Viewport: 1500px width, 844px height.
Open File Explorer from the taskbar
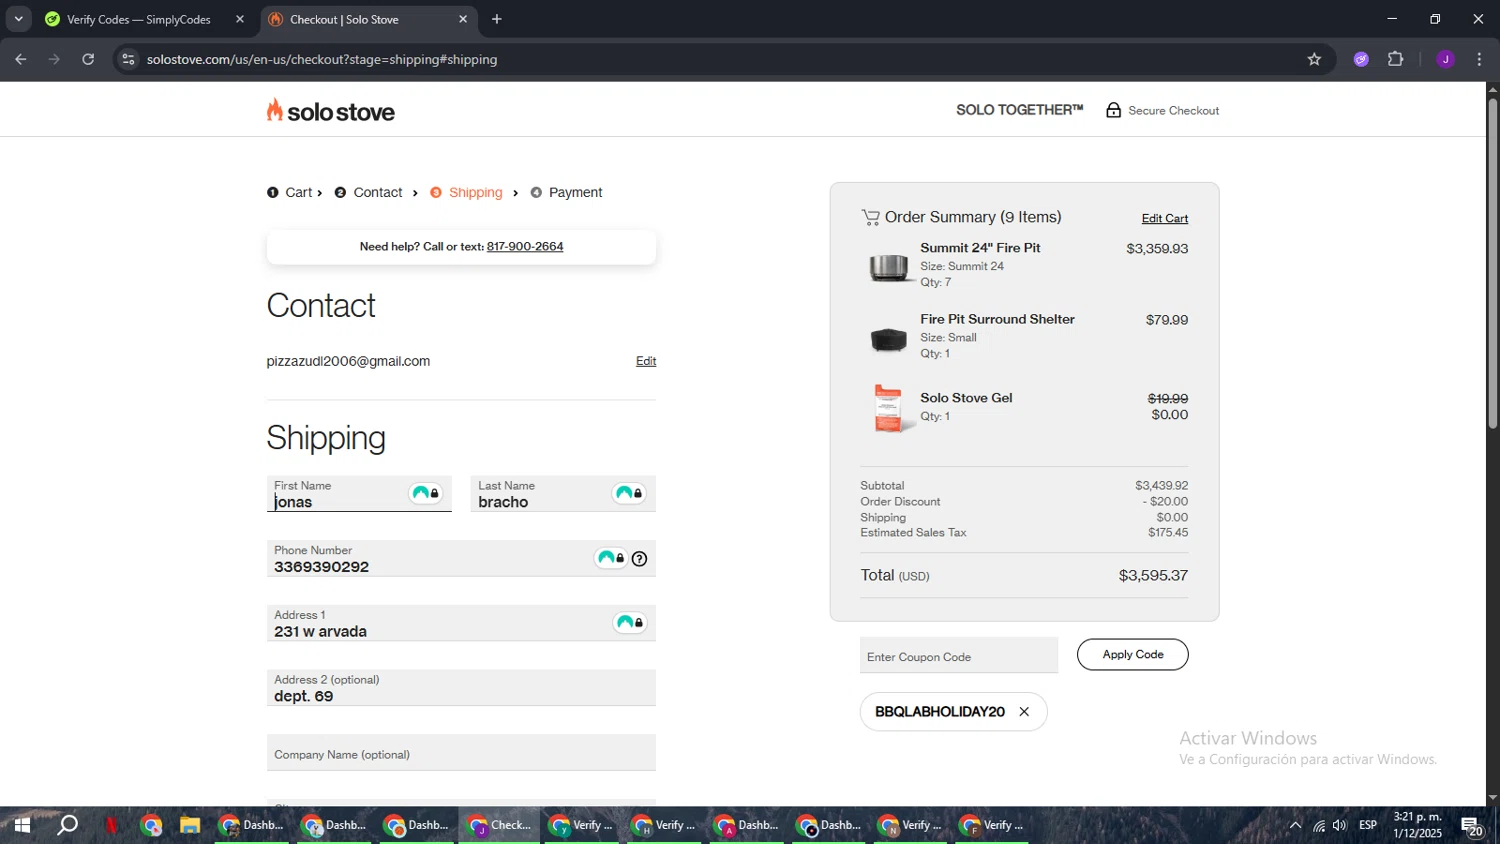pyautogui.click(x=190, y=825)
